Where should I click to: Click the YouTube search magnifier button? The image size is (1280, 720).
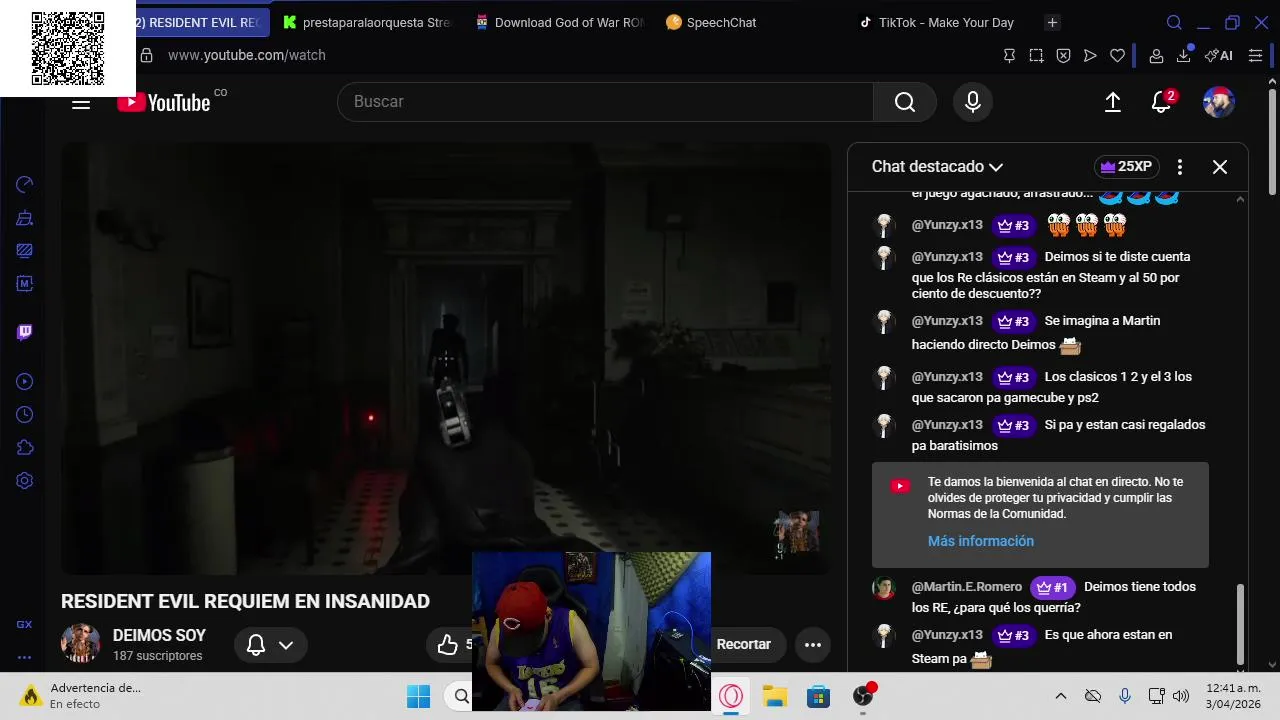point(905,102)
